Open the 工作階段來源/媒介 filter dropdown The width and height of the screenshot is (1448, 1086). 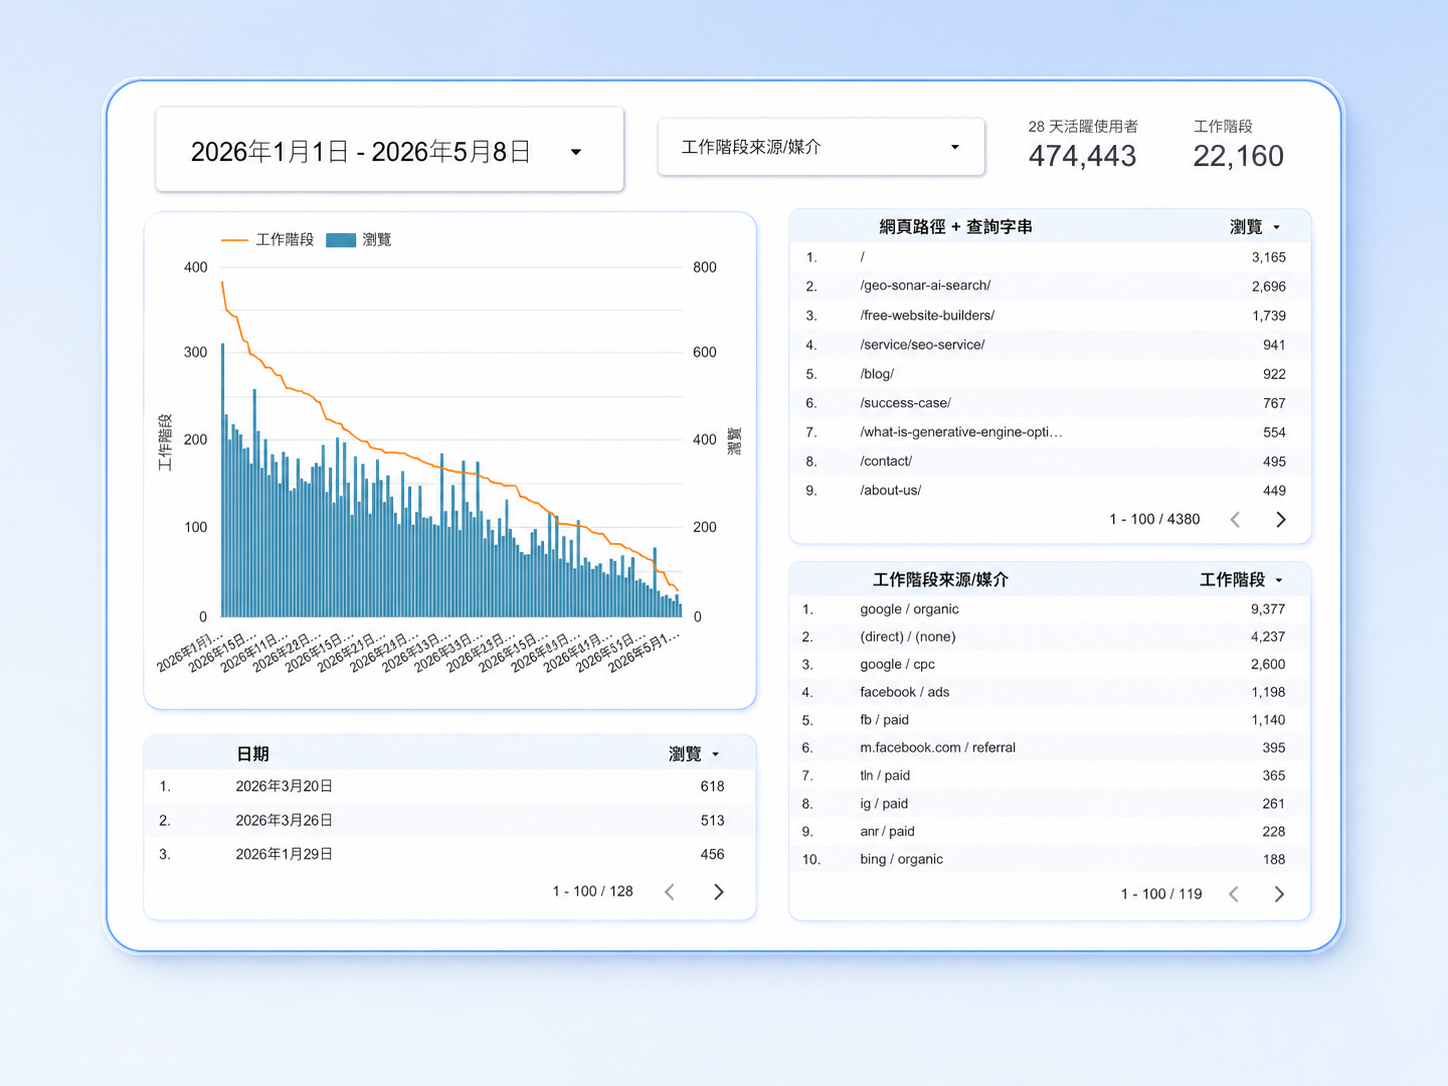[821, 147]
